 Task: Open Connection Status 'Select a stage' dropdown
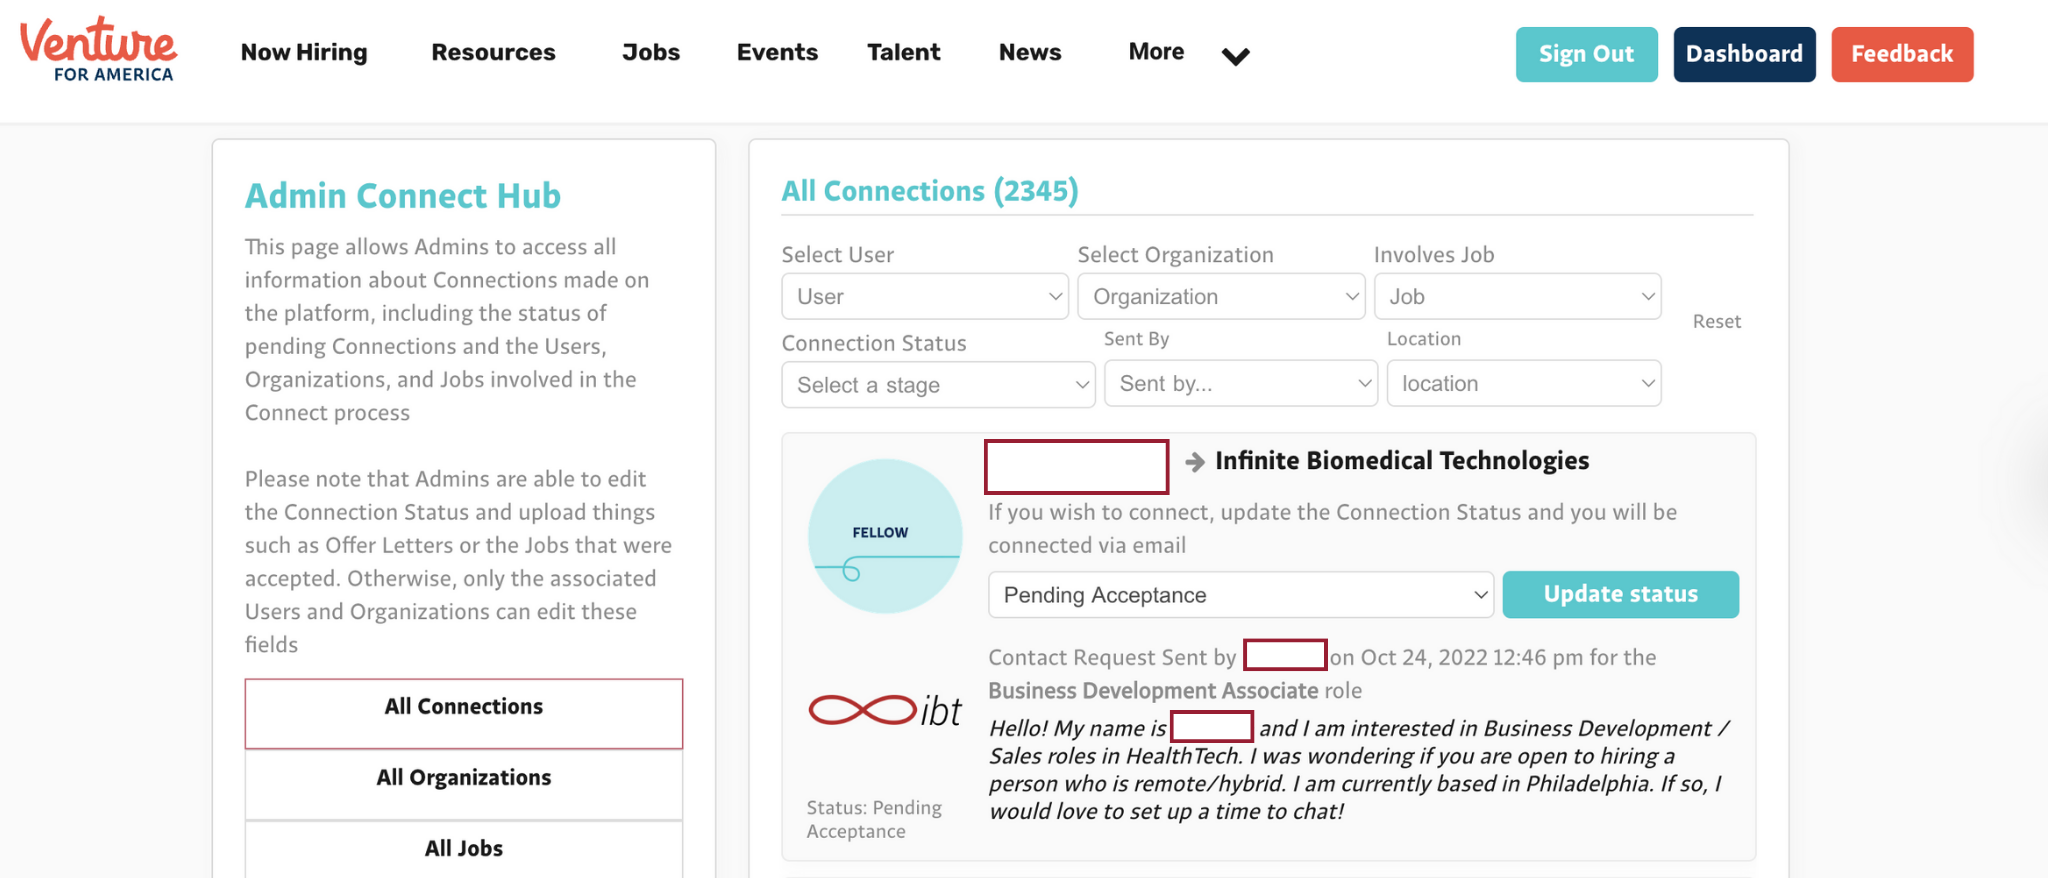coord(938,384)
